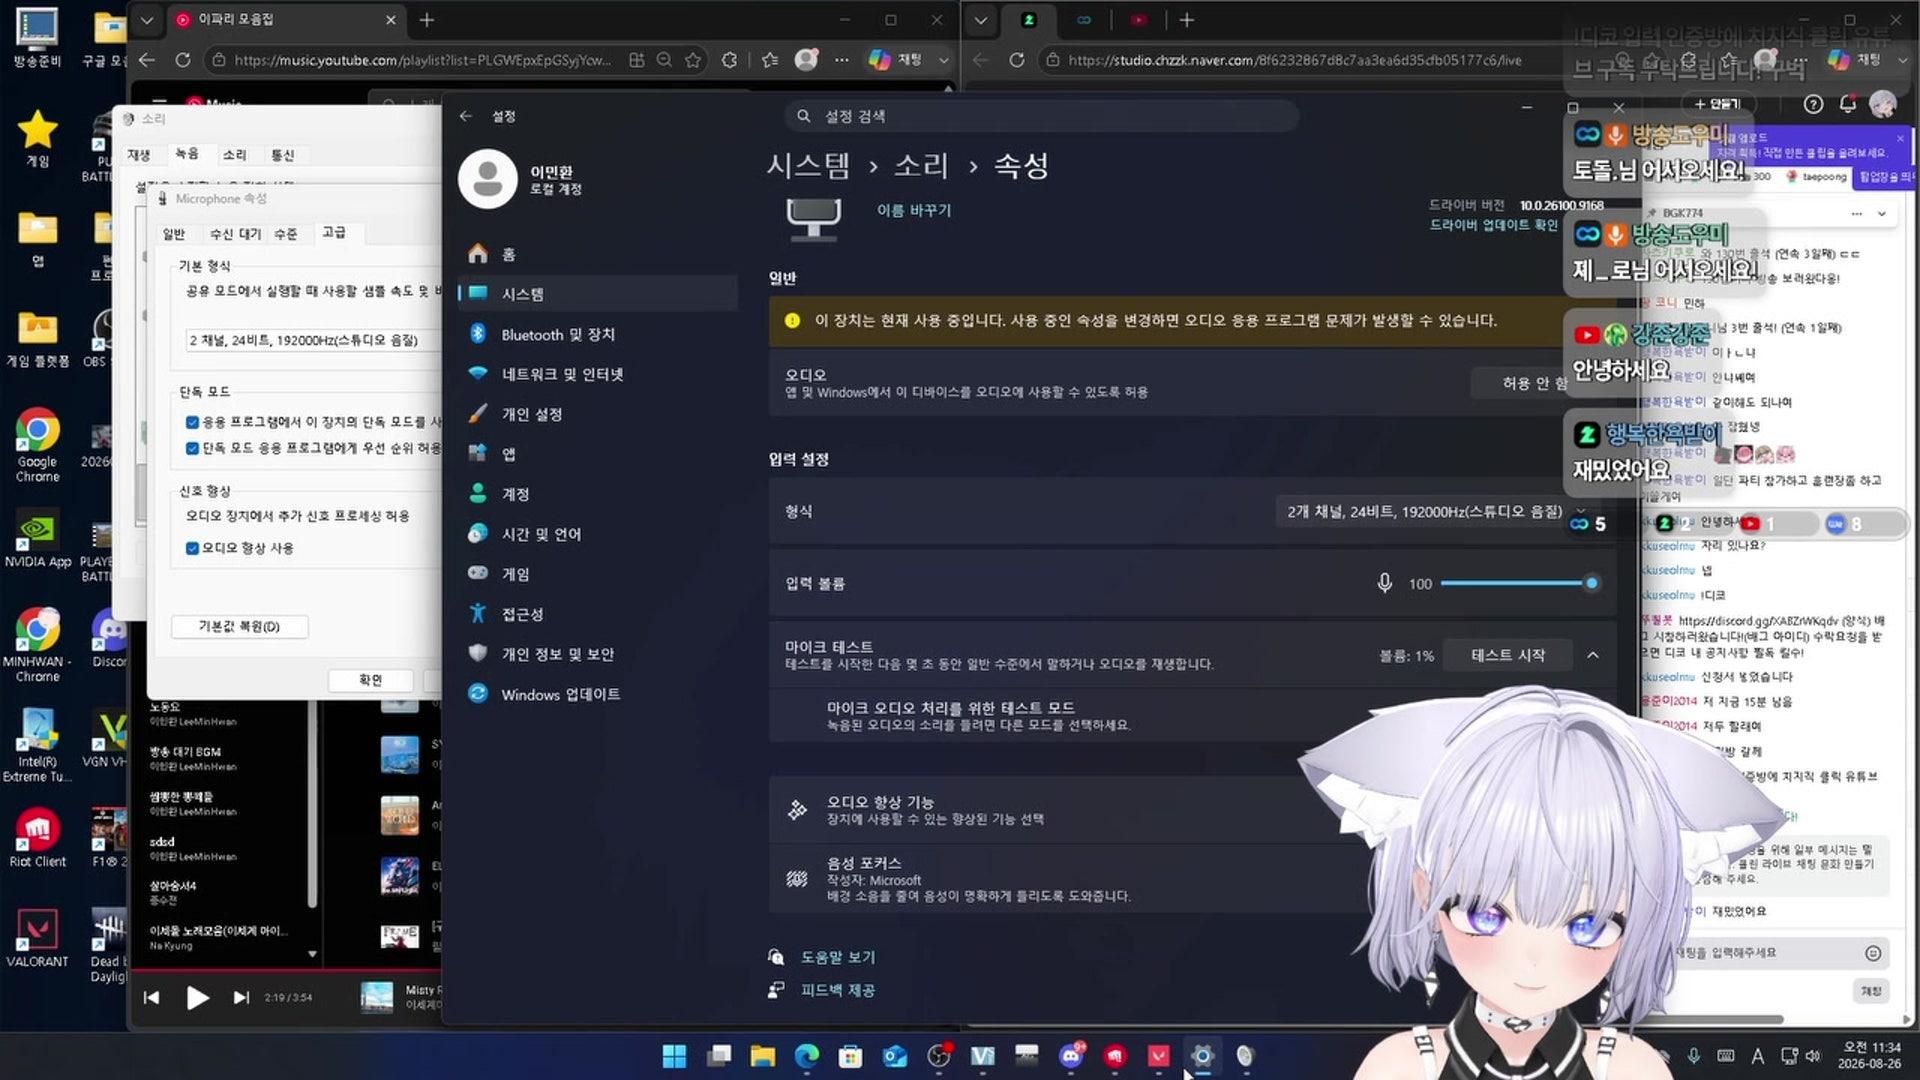The width and height of the screenshot is (1920, 1080).
Task: Click 소리 breadcrumb in Settings header
Action: [920, 165]
